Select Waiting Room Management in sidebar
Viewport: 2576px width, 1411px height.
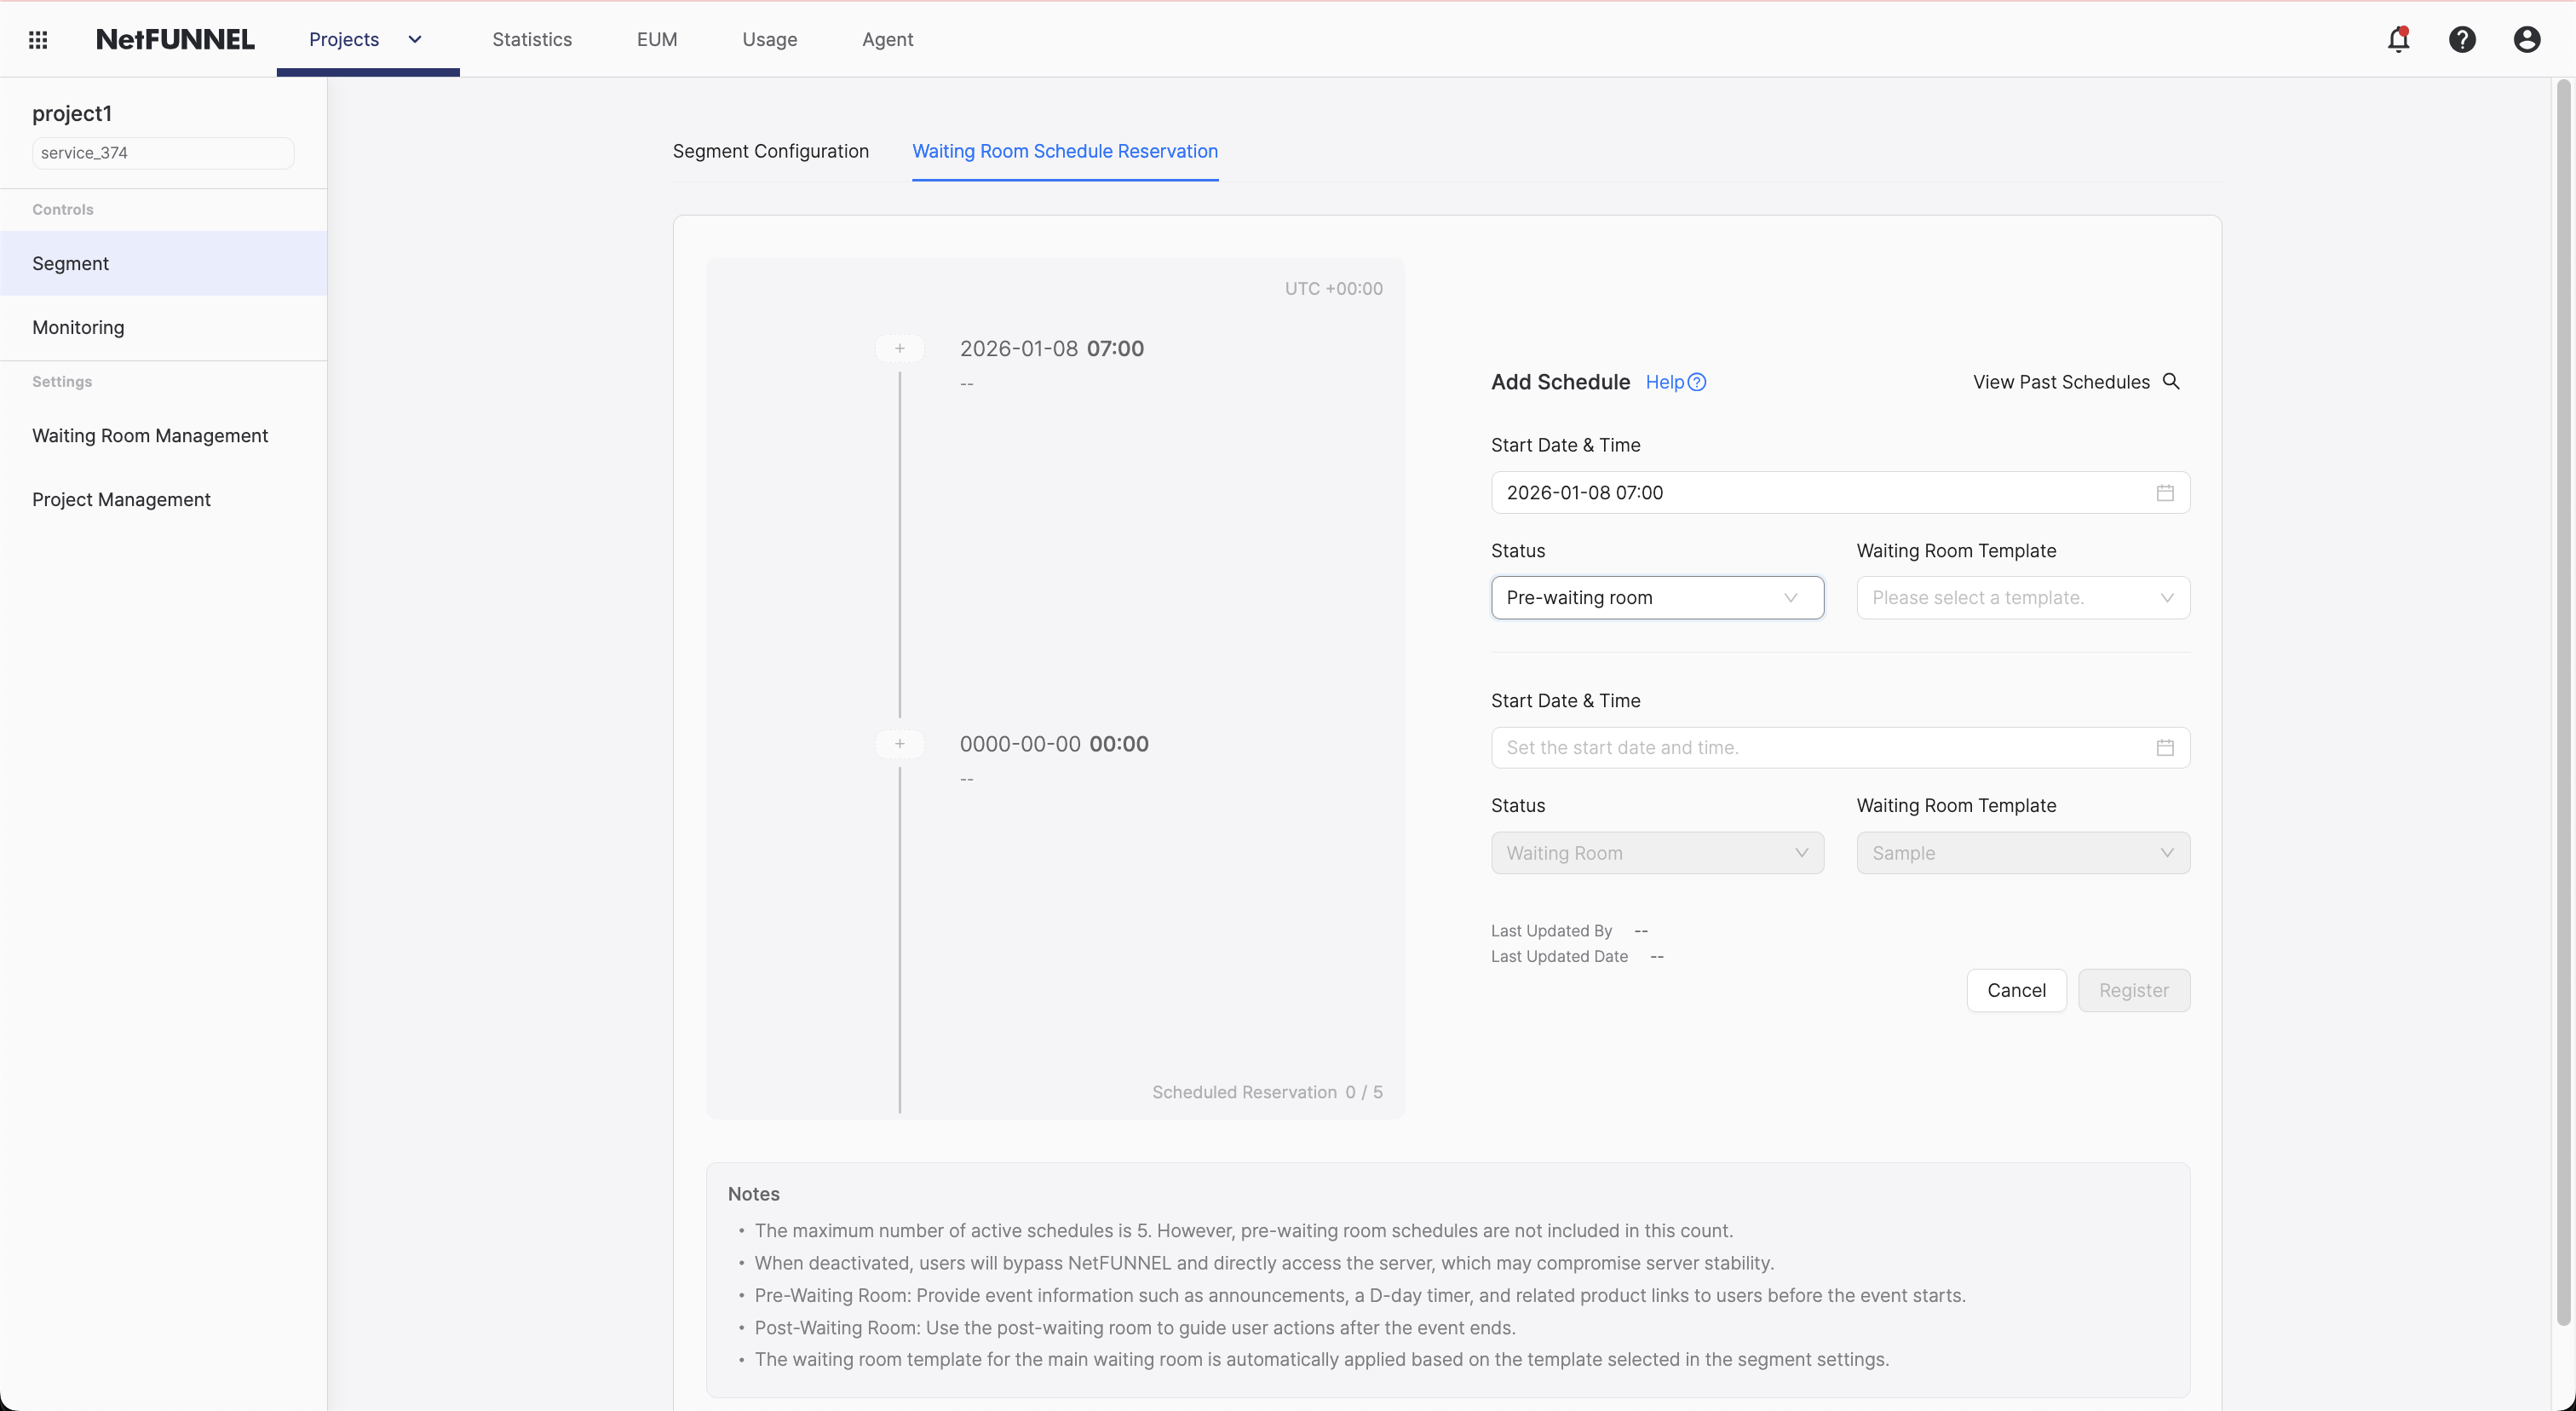pyautogui.click(x=150, y=436)
